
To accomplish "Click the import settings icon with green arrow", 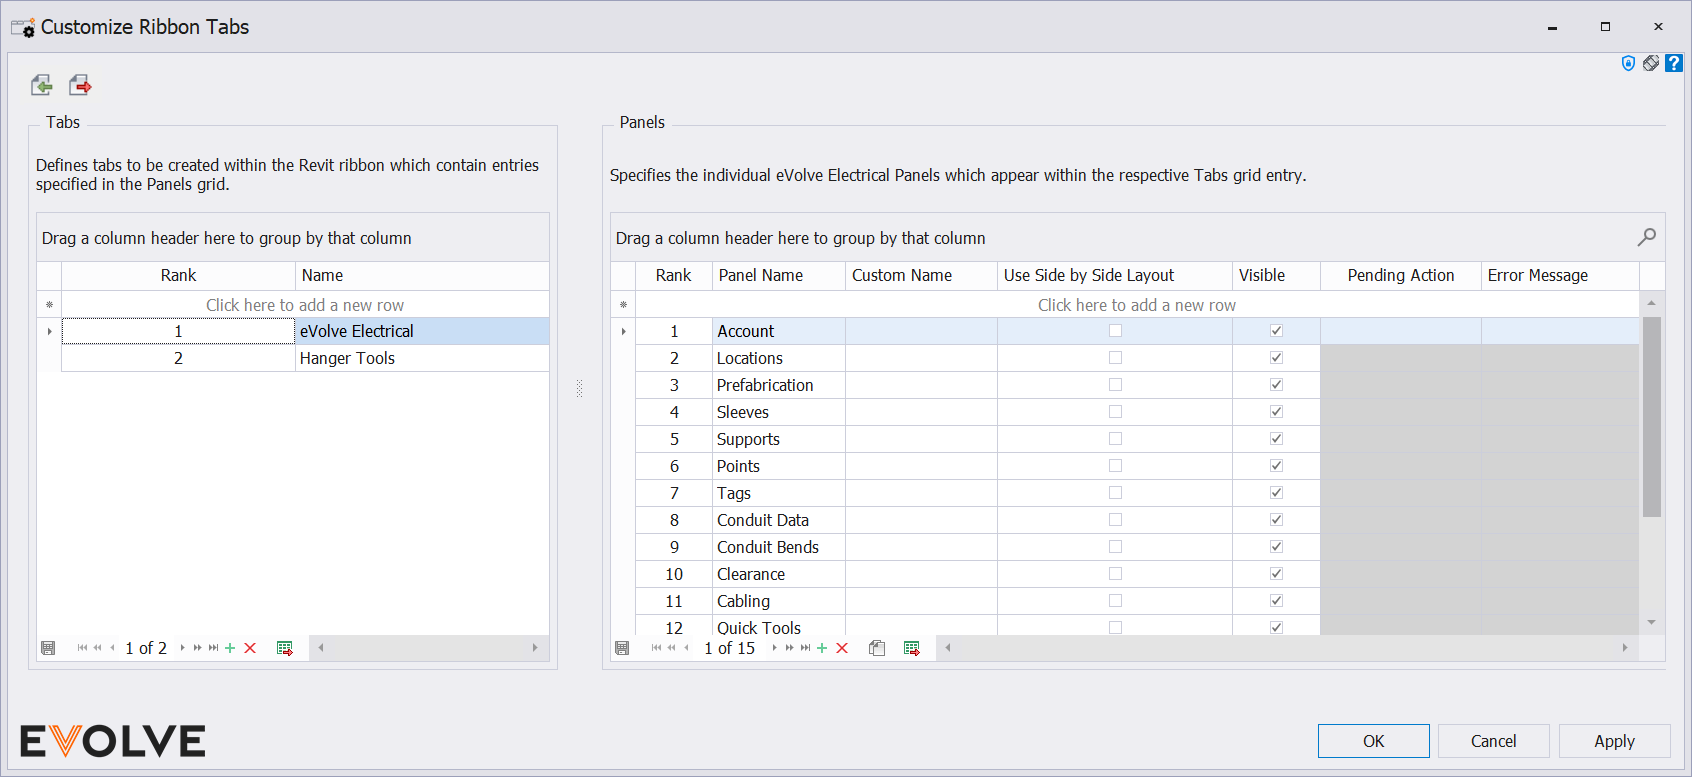I will pos(41,85).
